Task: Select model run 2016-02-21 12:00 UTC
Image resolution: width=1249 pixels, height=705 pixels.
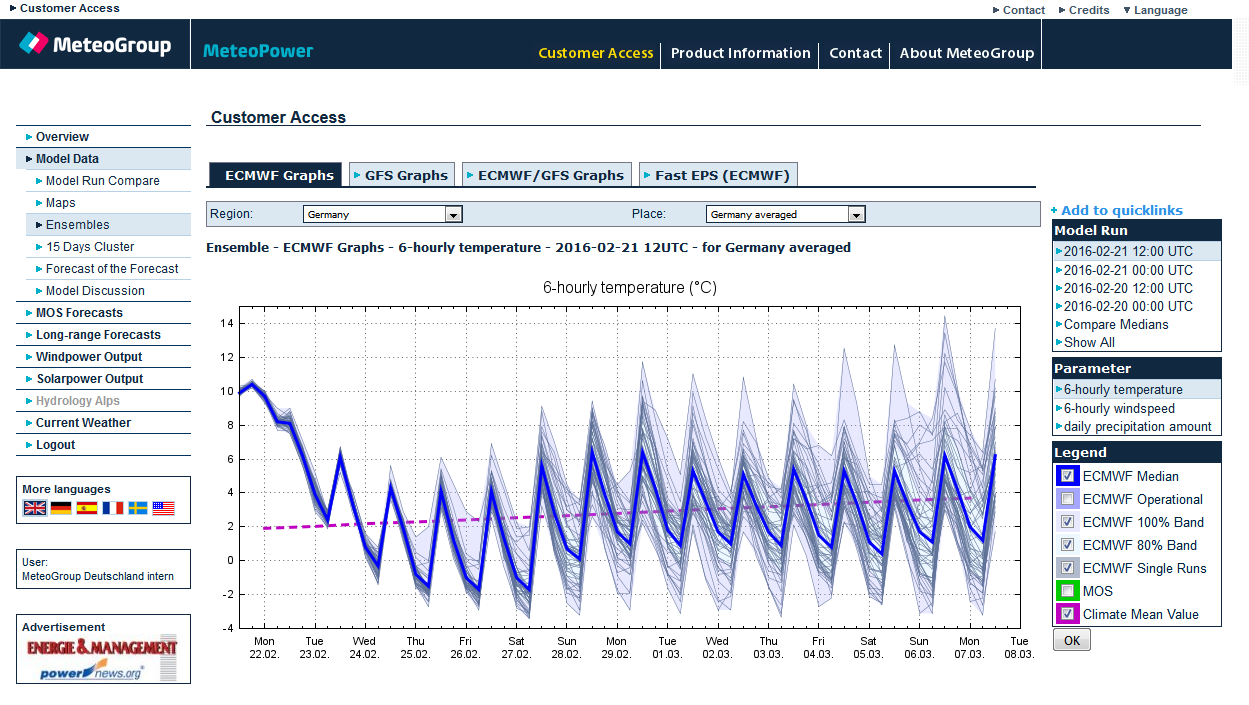Action: pos(1137,252)
